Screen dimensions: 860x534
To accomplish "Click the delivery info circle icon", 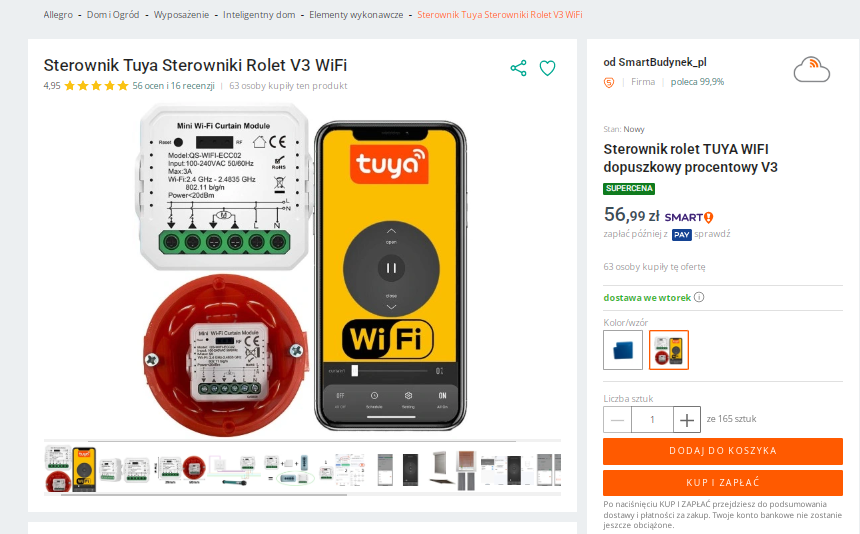I will click(699, 297).
